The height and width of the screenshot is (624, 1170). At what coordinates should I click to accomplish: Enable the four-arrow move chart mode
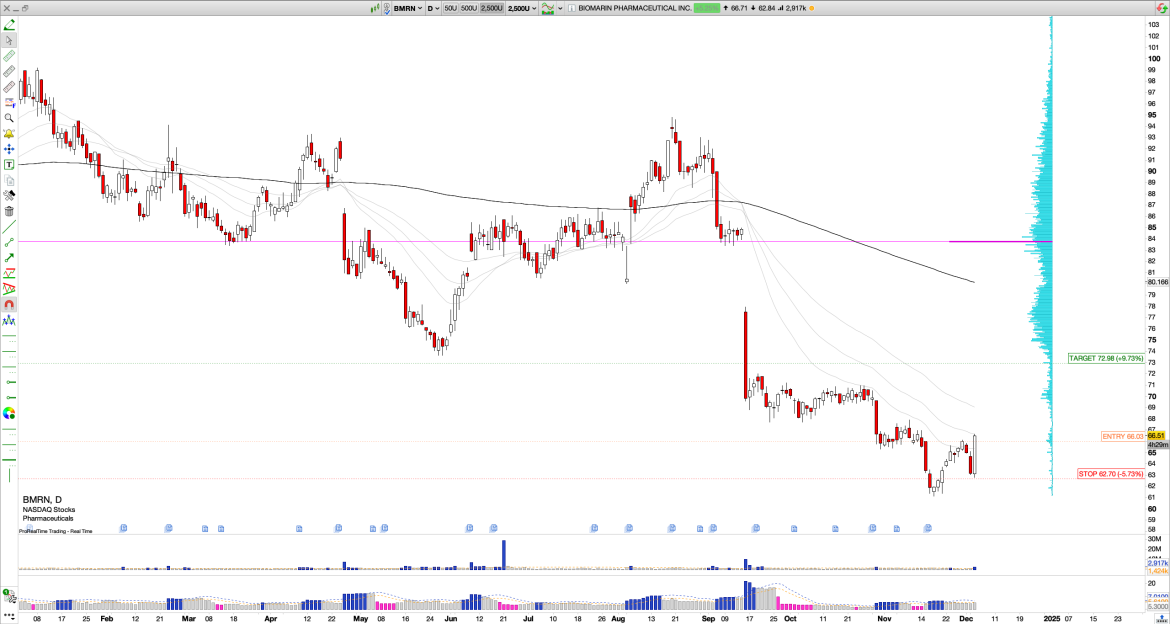(x=9, y=150)
